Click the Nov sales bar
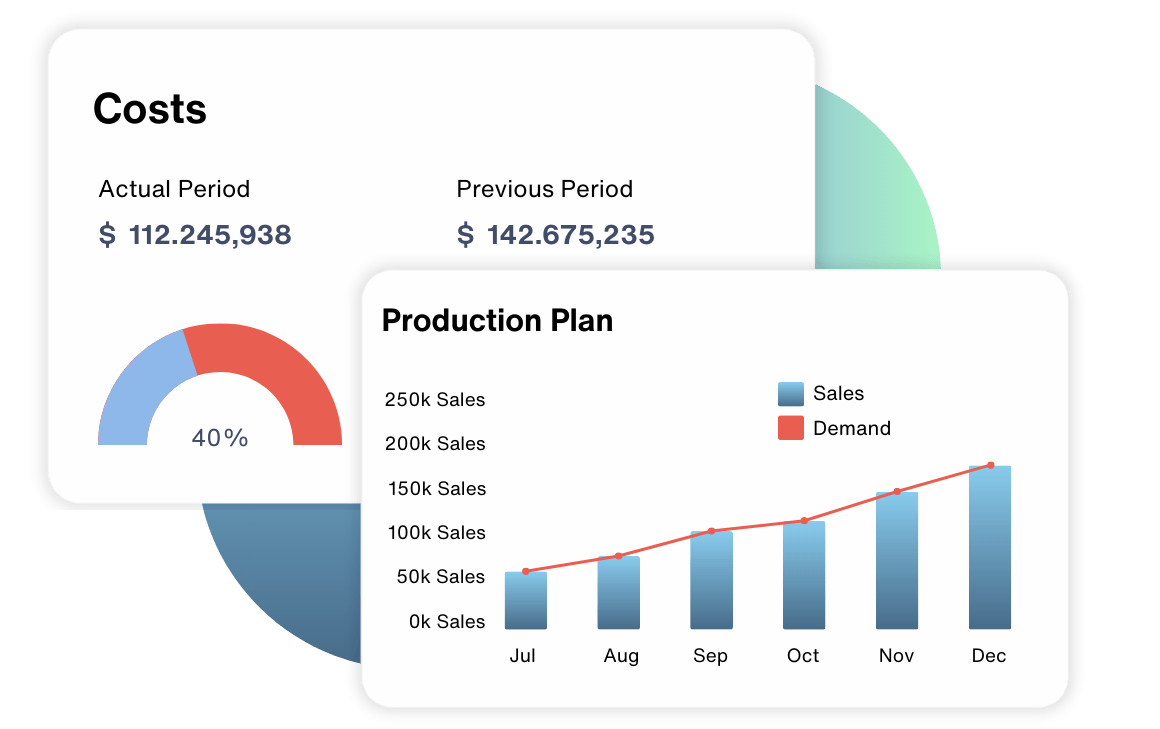This screenshot has width=1160, height=729. [897, 561]
